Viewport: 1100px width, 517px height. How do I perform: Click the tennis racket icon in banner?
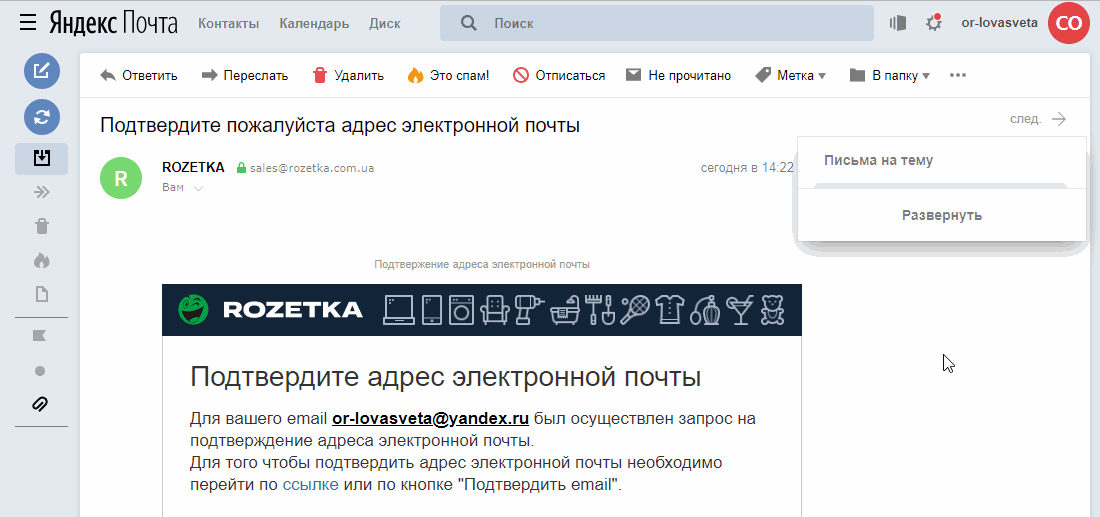pyautogui.click(x=635, y=309)
